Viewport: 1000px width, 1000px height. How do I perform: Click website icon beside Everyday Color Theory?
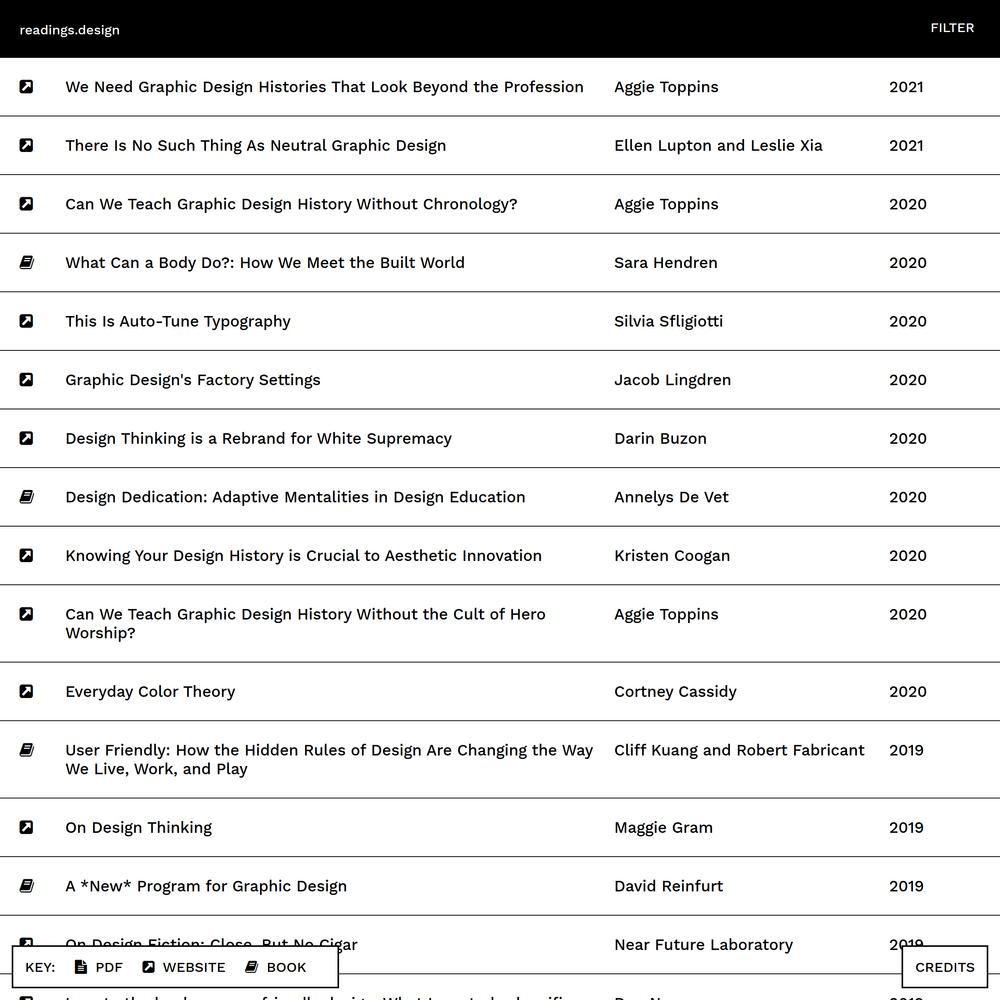26,692
